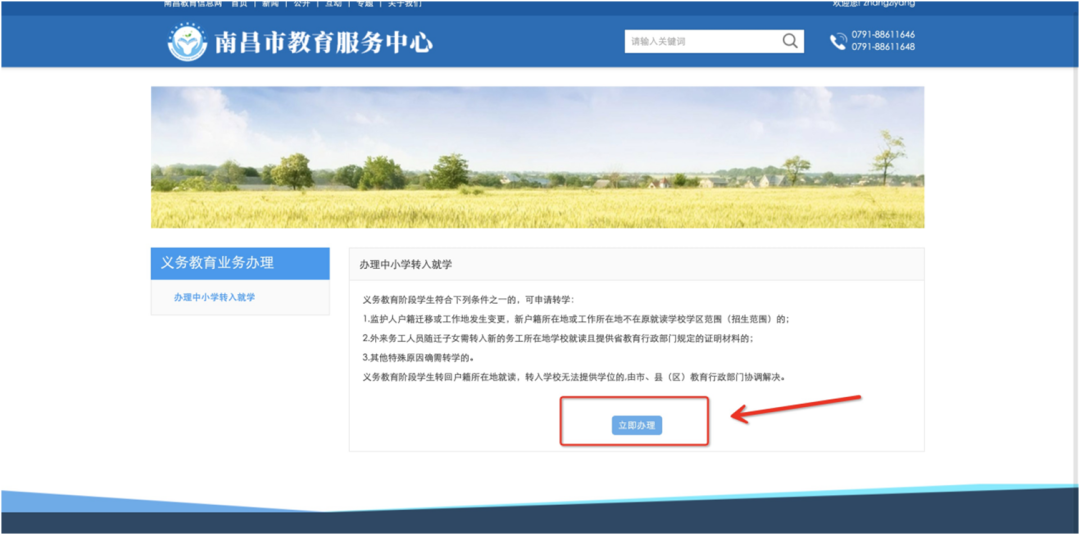
Task: Click the 立即办理 button
Action: click(x=636, y=426)
